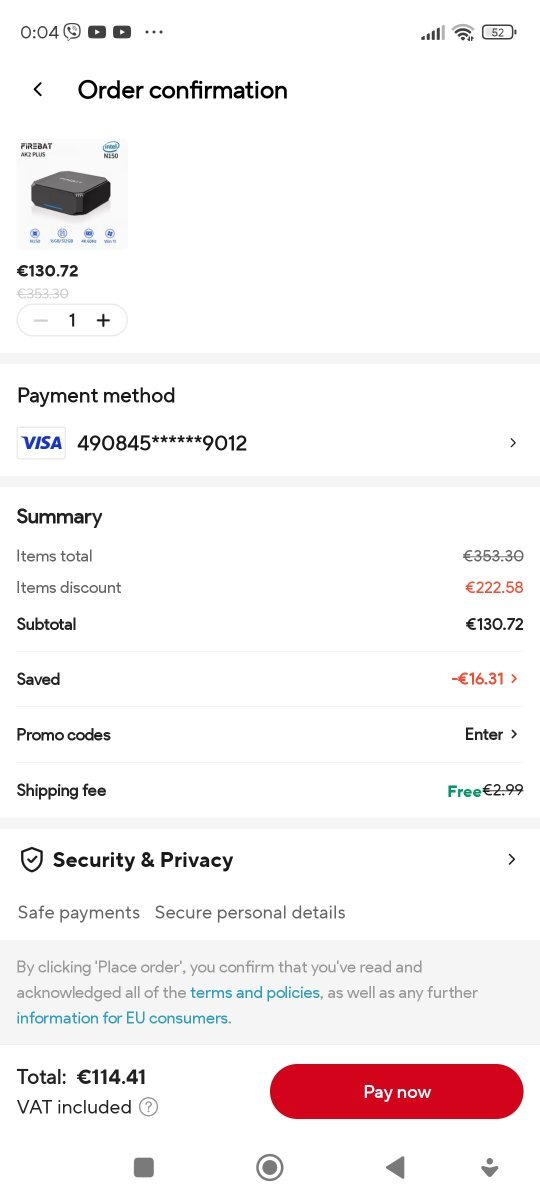Go back using the top-left arrow

[38, 90]
